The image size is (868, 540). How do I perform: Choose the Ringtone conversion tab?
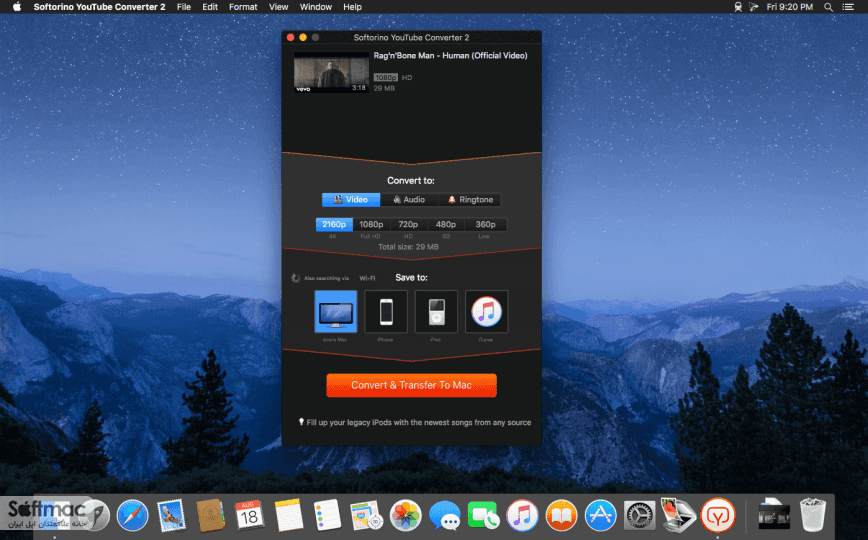point(469,199)
